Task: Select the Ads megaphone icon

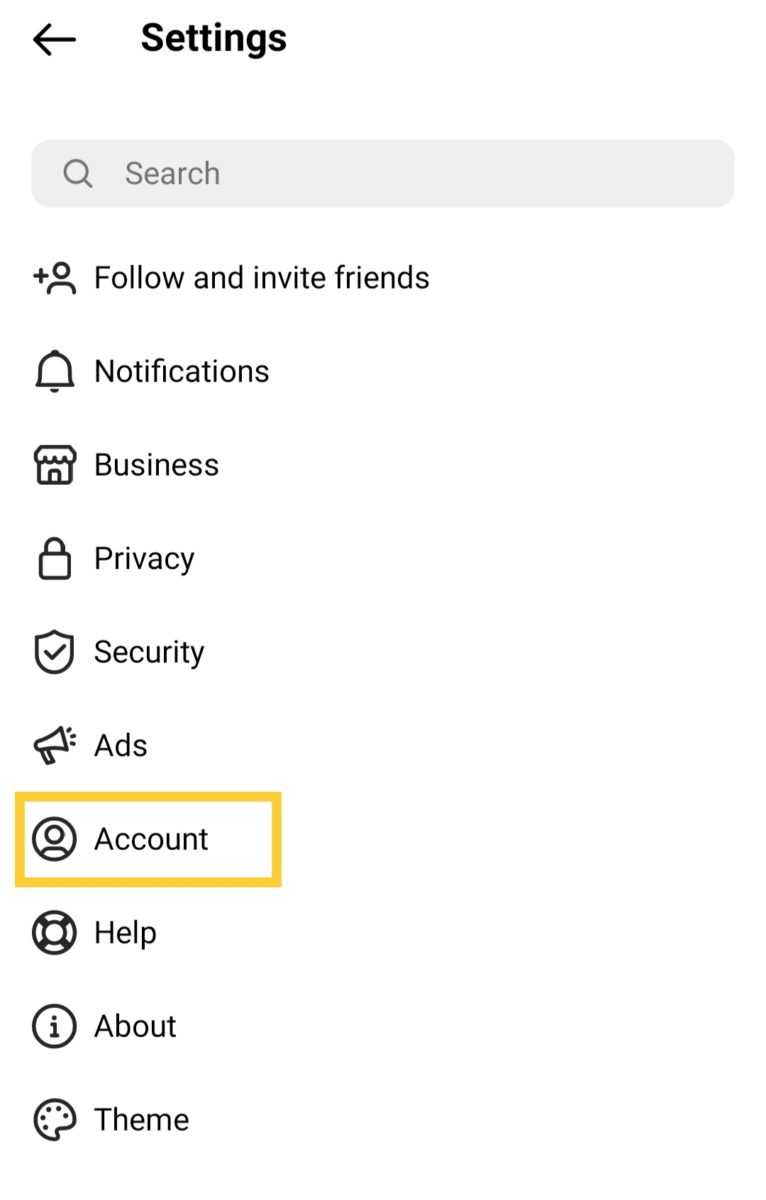Action: (54, 744)
